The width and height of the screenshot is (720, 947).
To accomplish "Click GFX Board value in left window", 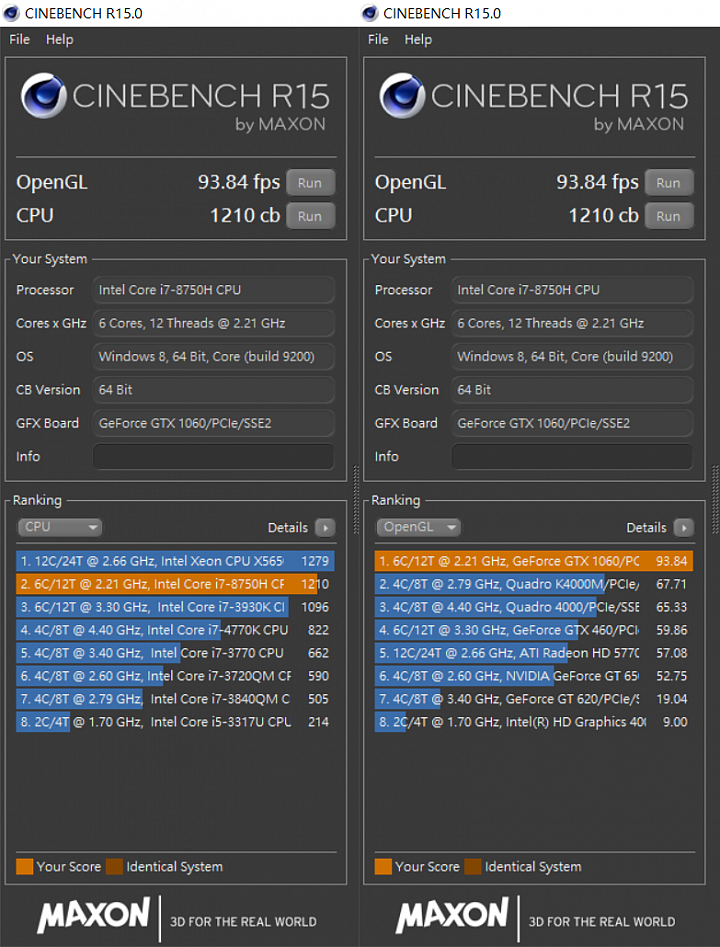I will (213, 423).
